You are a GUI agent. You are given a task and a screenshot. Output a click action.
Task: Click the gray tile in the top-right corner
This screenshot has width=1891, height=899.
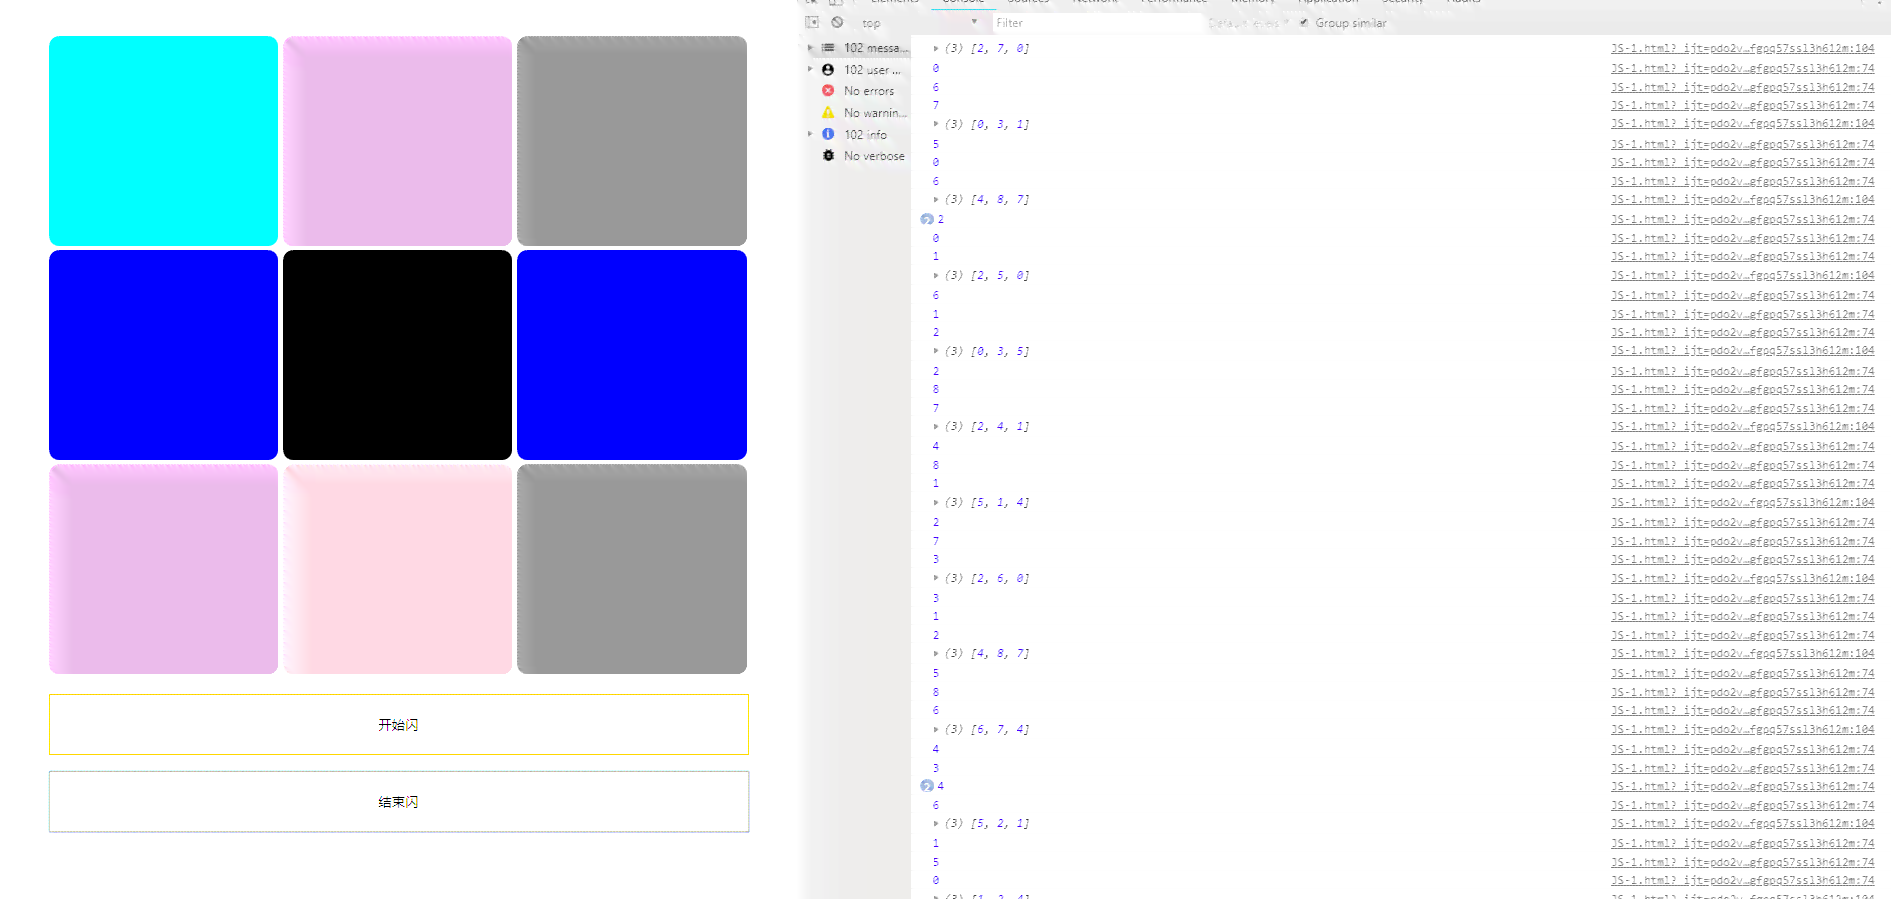coord(632,141)
